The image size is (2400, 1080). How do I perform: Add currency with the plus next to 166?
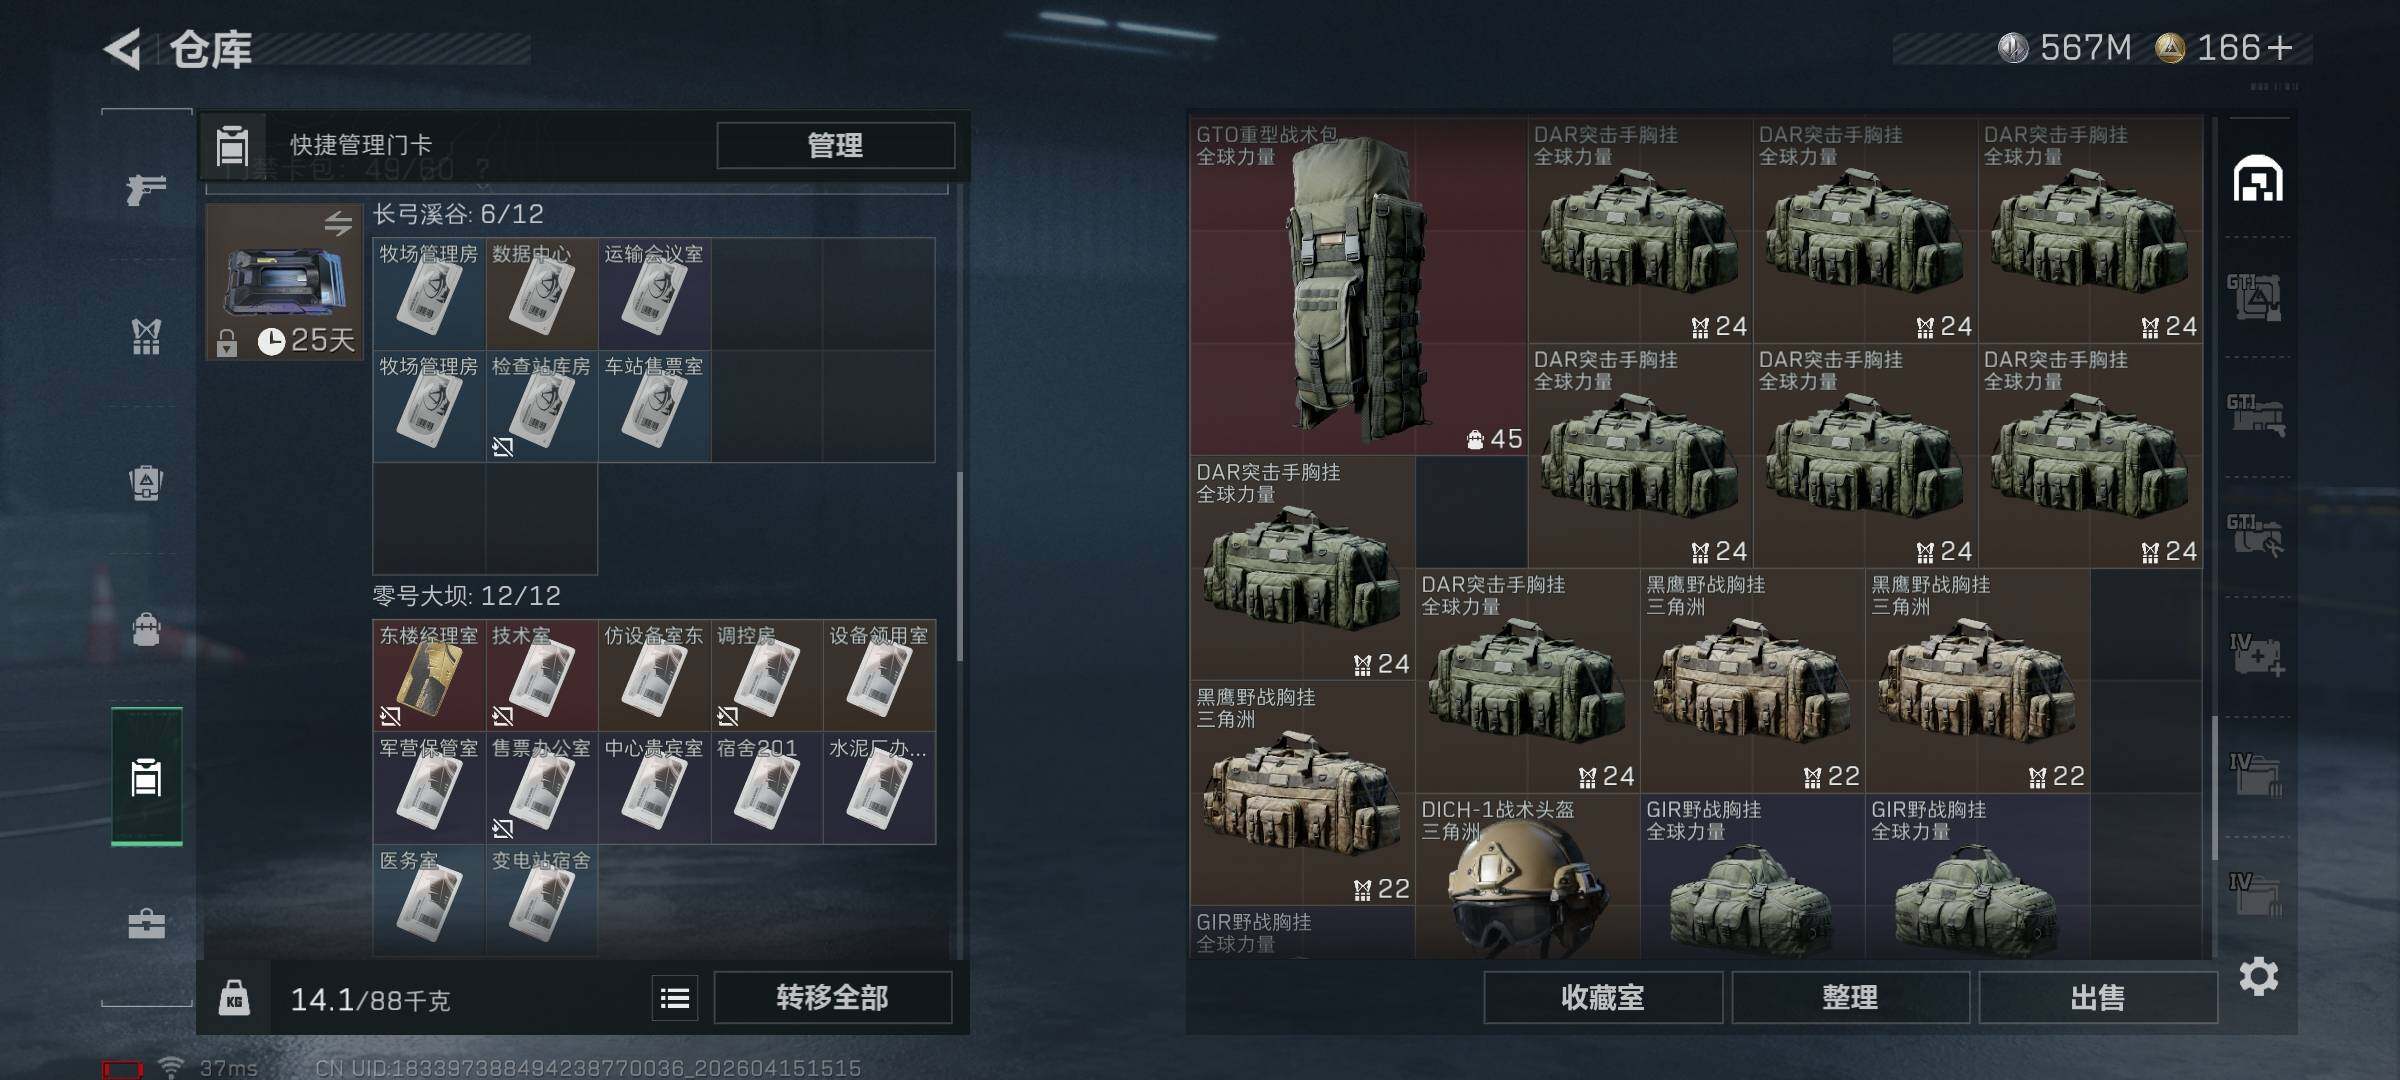pos(2281,48)
